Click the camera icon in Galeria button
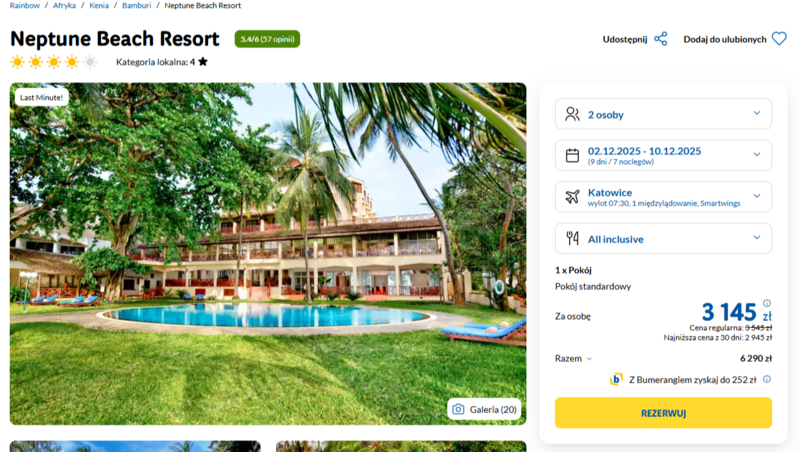Image resolution: width=800 pixels, height=452 pixels. click(458, 409)
